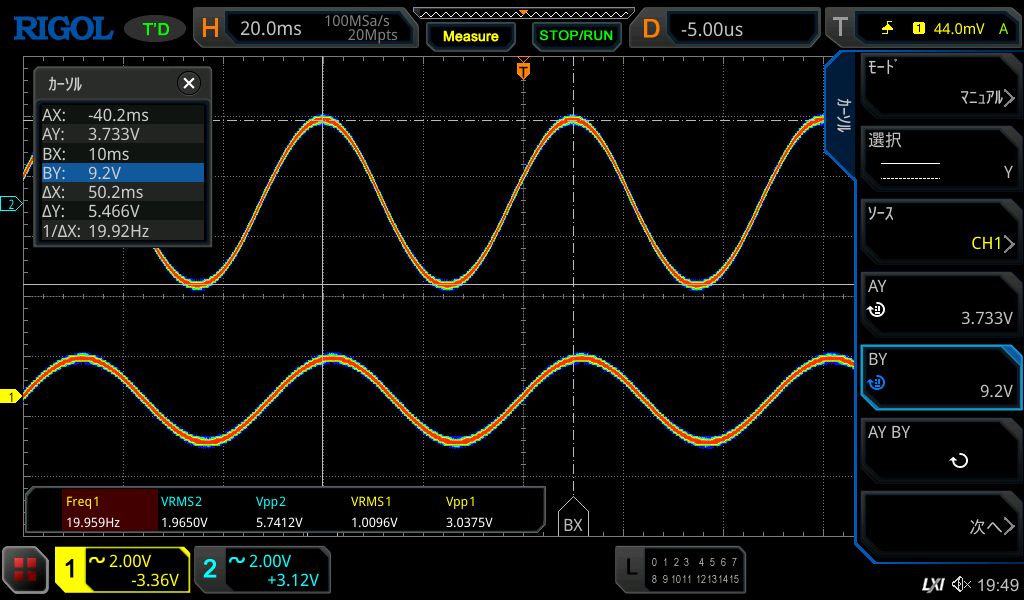Open the cursor line selection (選択) menu
The height and width of the screenshot is (600, 1024).
point(939,157)
